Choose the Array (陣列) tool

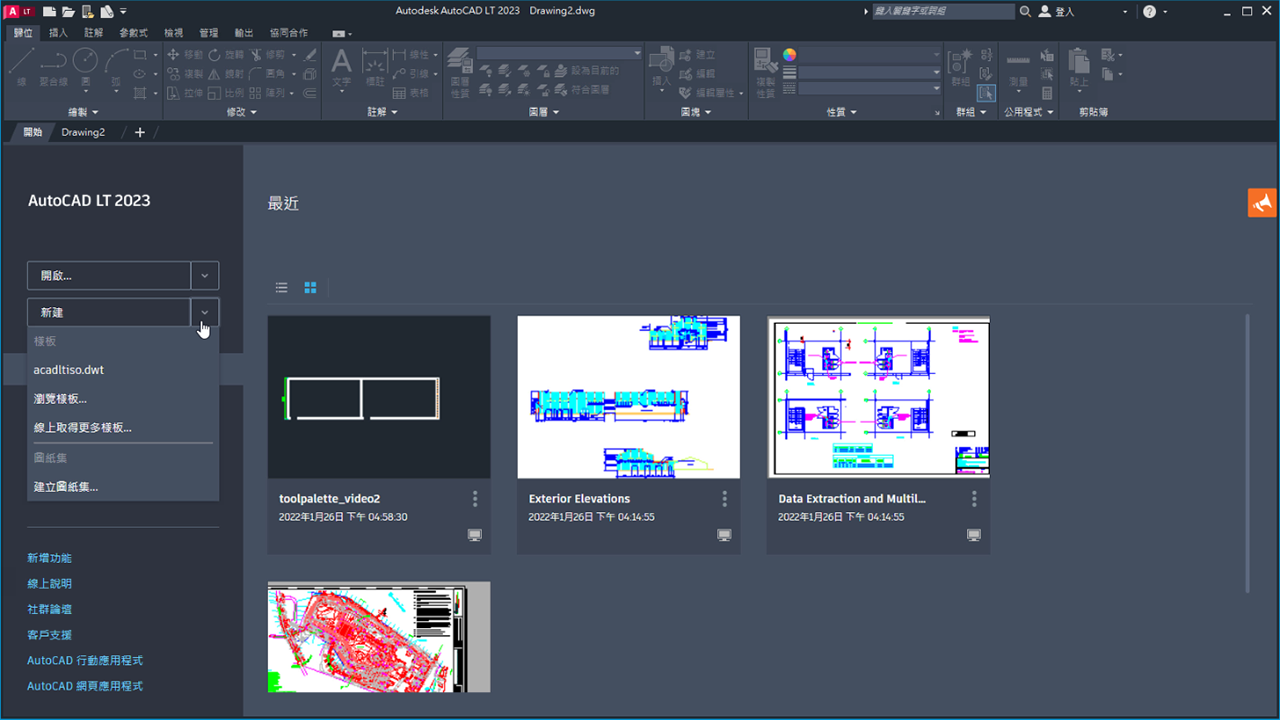[x=268, y=93]
